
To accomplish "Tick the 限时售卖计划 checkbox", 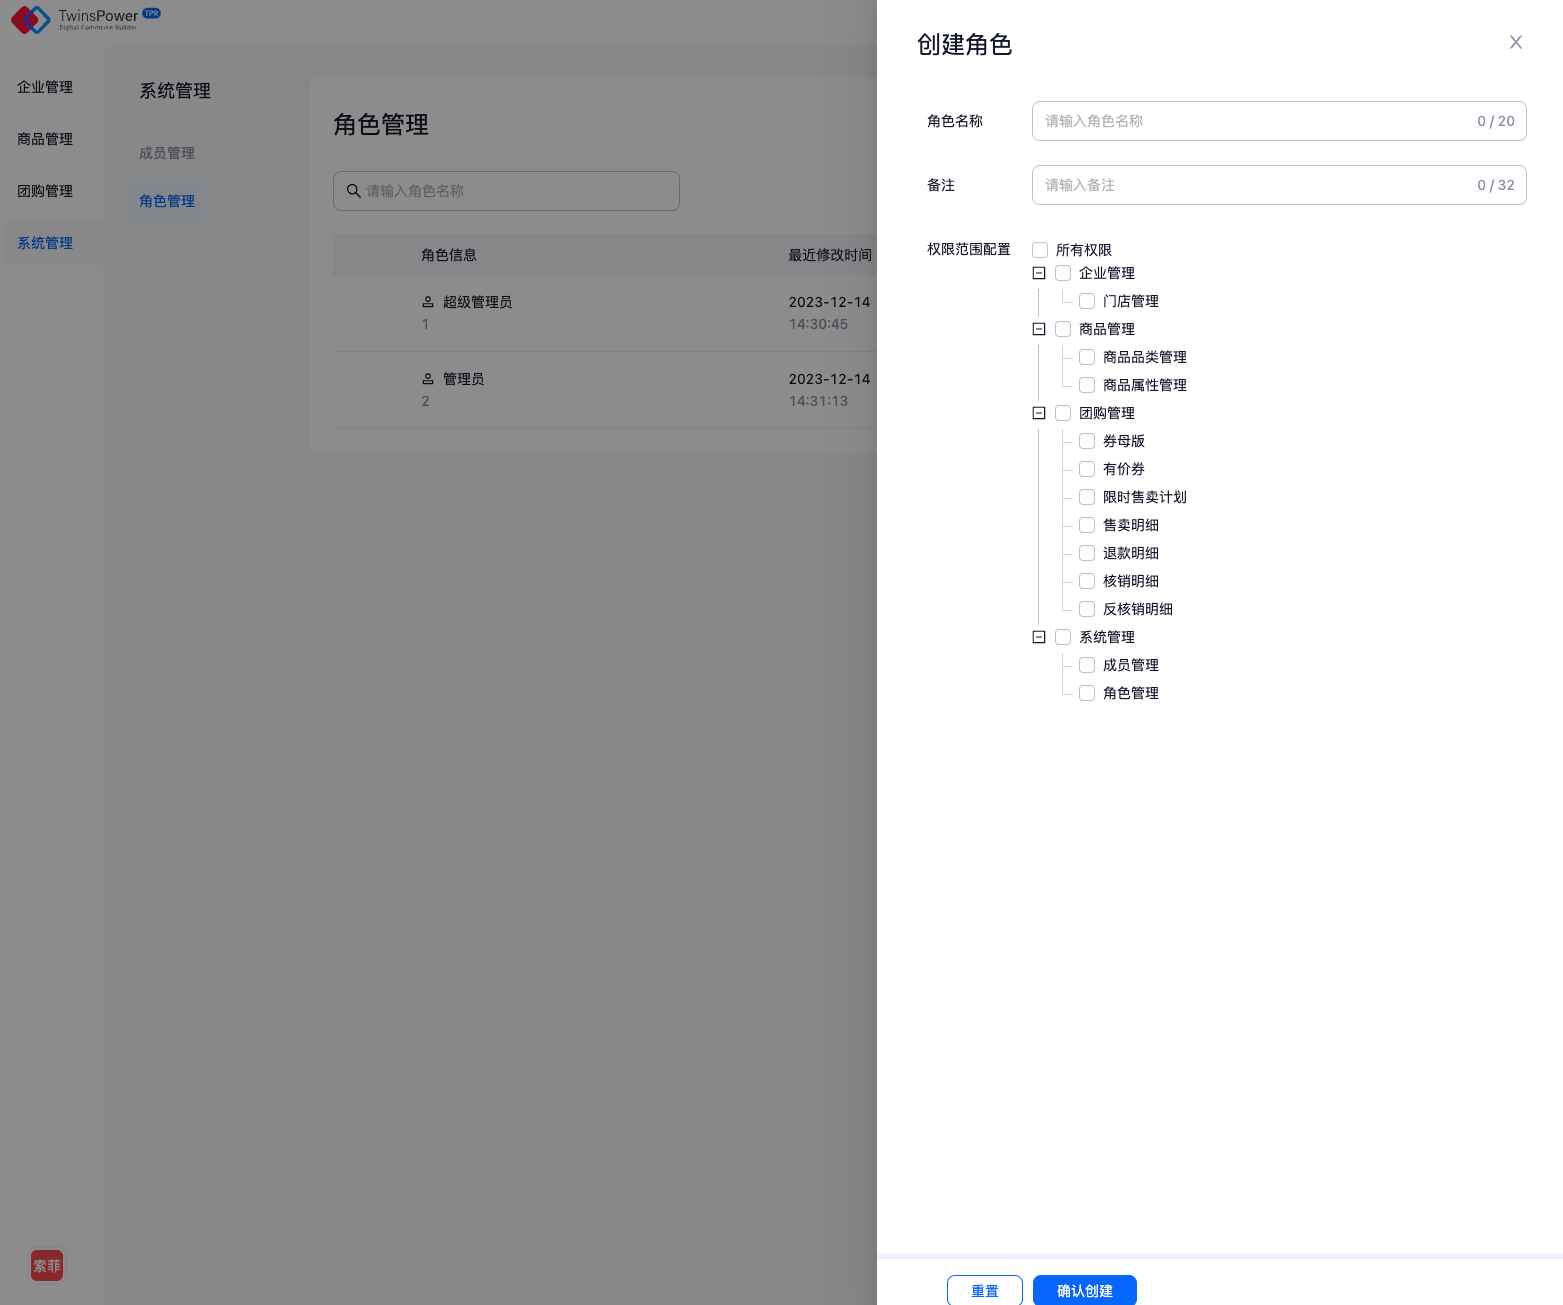I will point(1087,497).
